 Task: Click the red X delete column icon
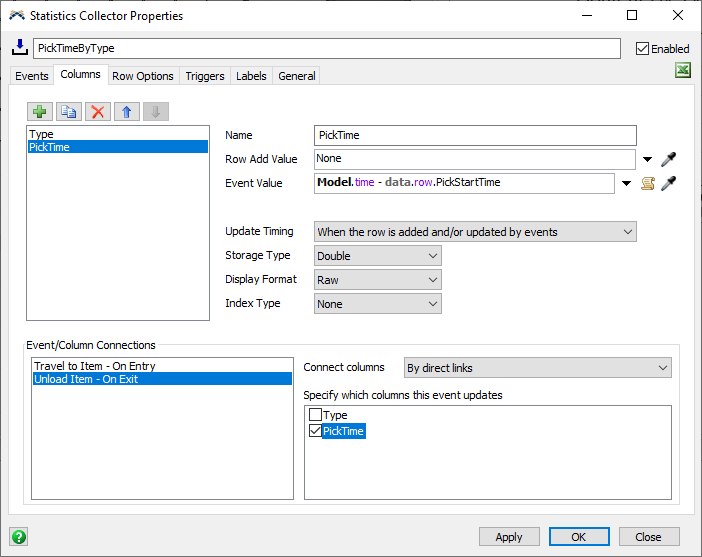[98, 112]
